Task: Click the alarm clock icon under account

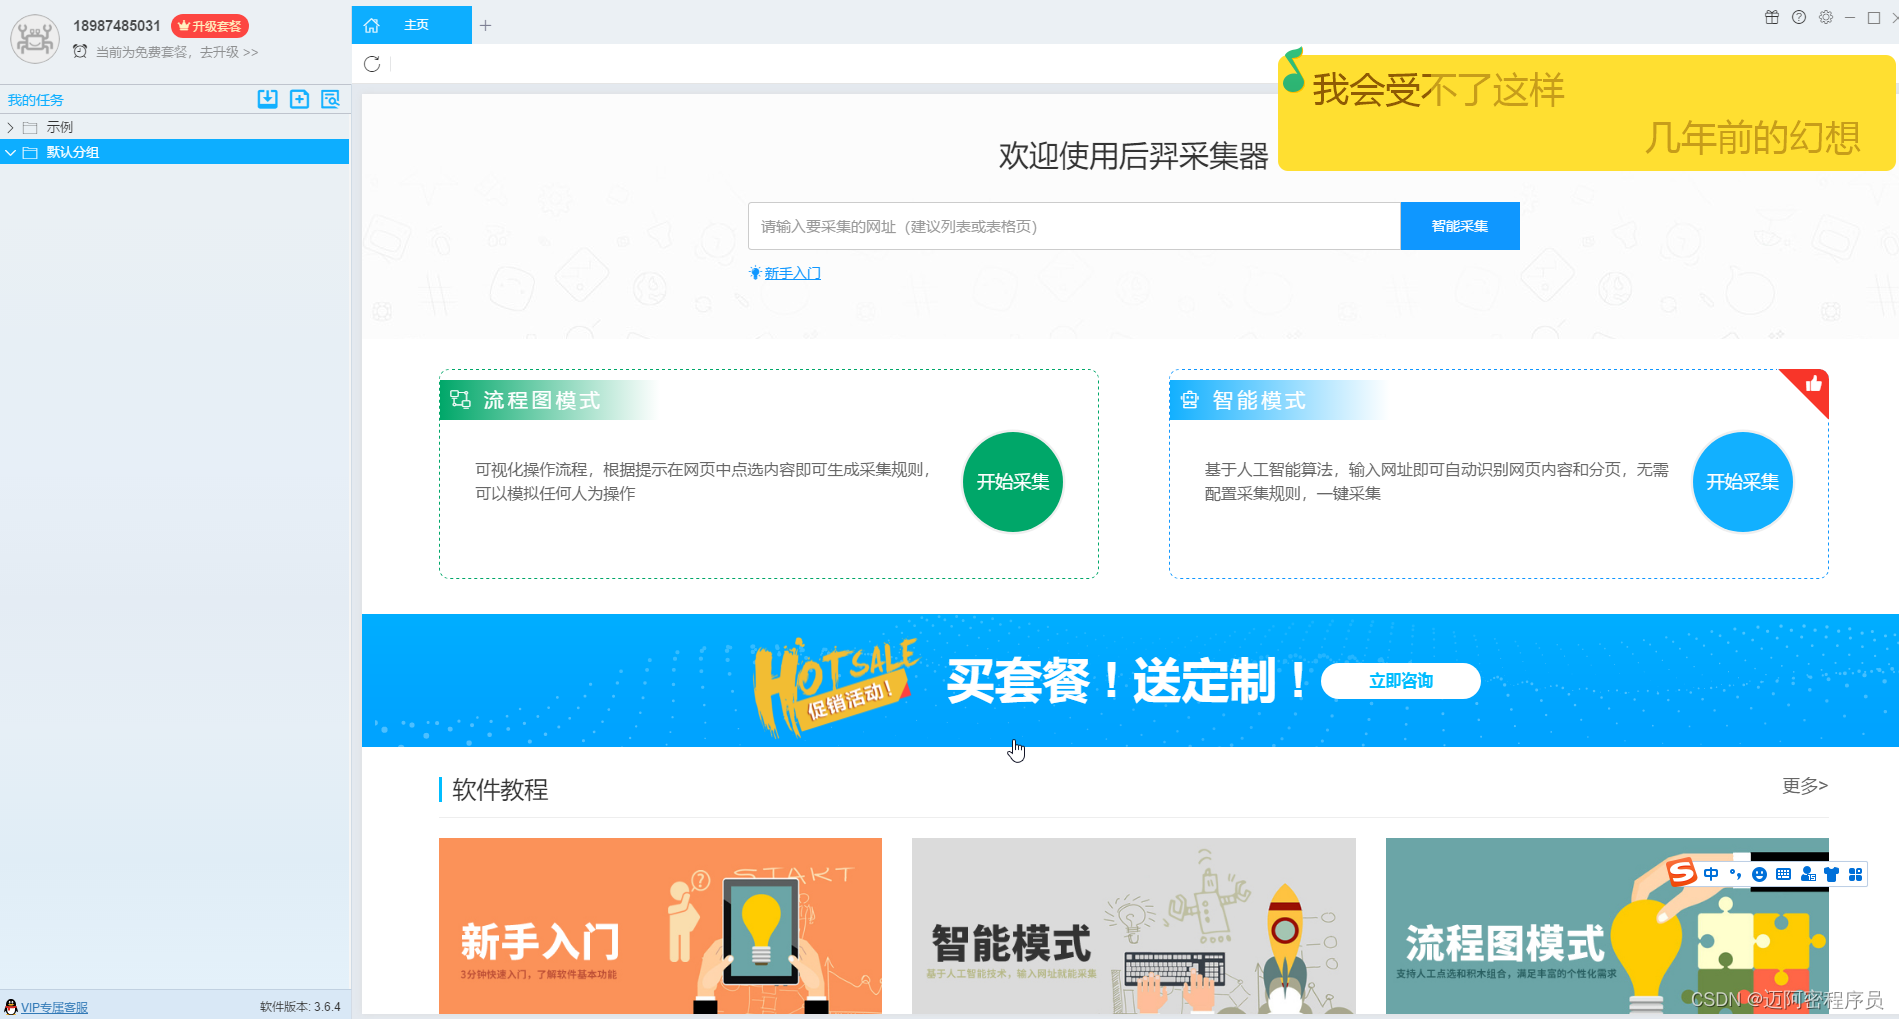Action: coord(81,51)
